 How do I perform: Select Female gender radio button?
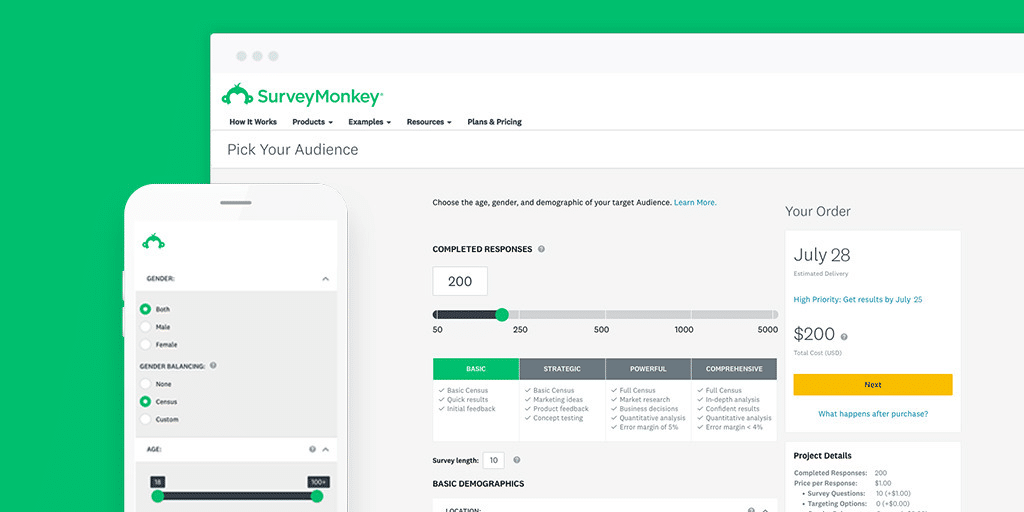click(x=145, y=344)
